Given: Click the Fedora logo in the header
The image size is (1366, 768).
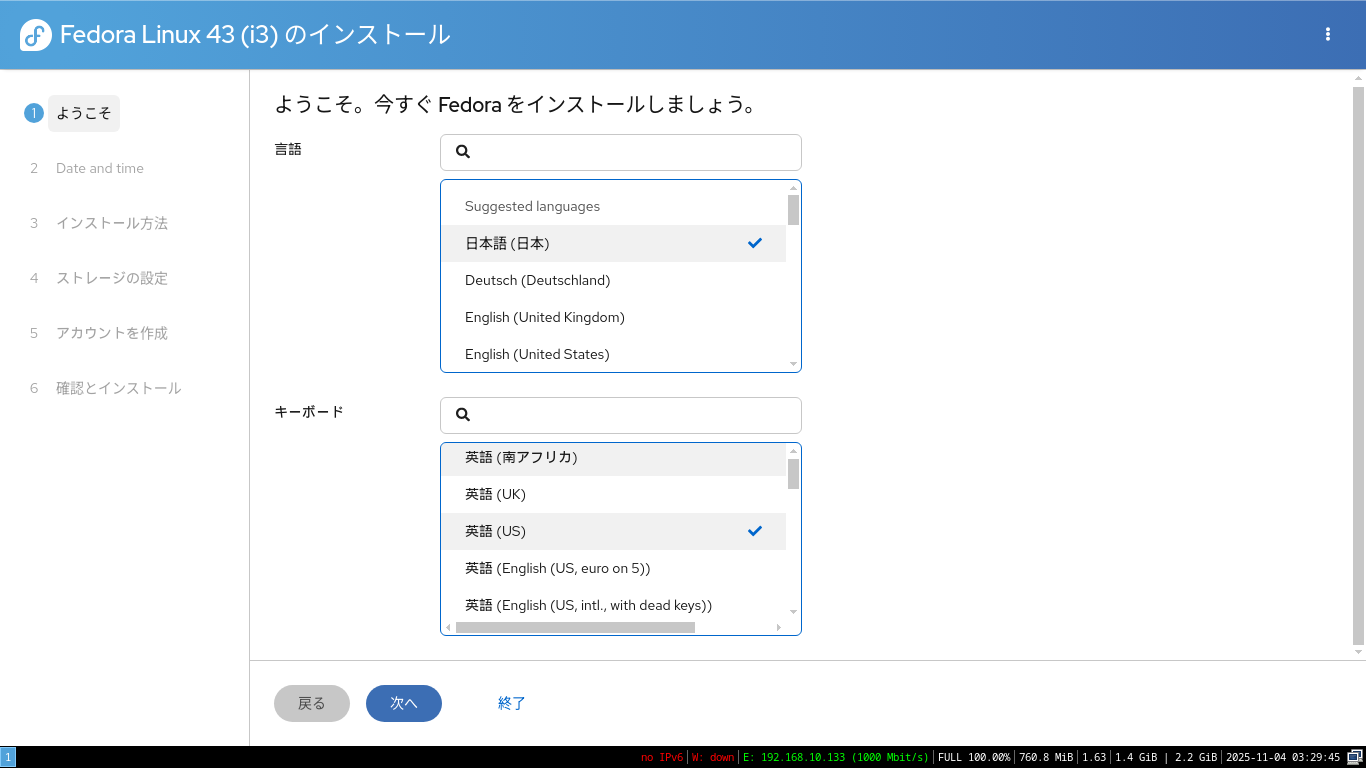Looking at the screenshot, I should tap(36, 35).
